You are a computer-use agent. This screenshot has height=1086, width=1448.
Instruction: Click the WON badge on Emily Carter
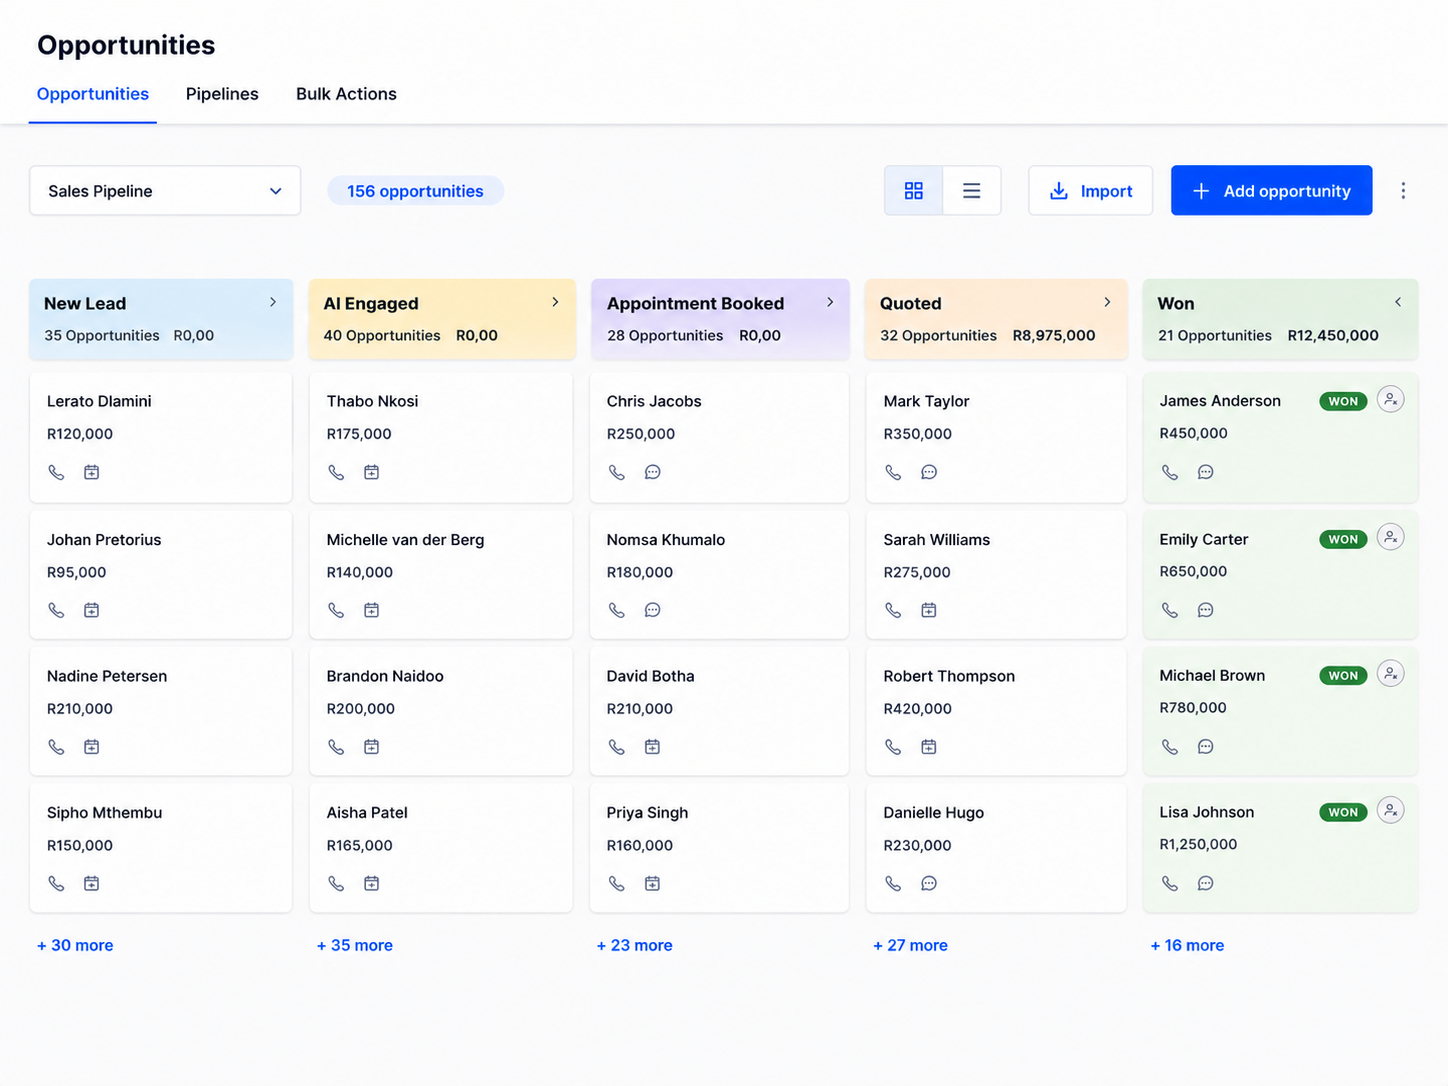[1343, 539]
